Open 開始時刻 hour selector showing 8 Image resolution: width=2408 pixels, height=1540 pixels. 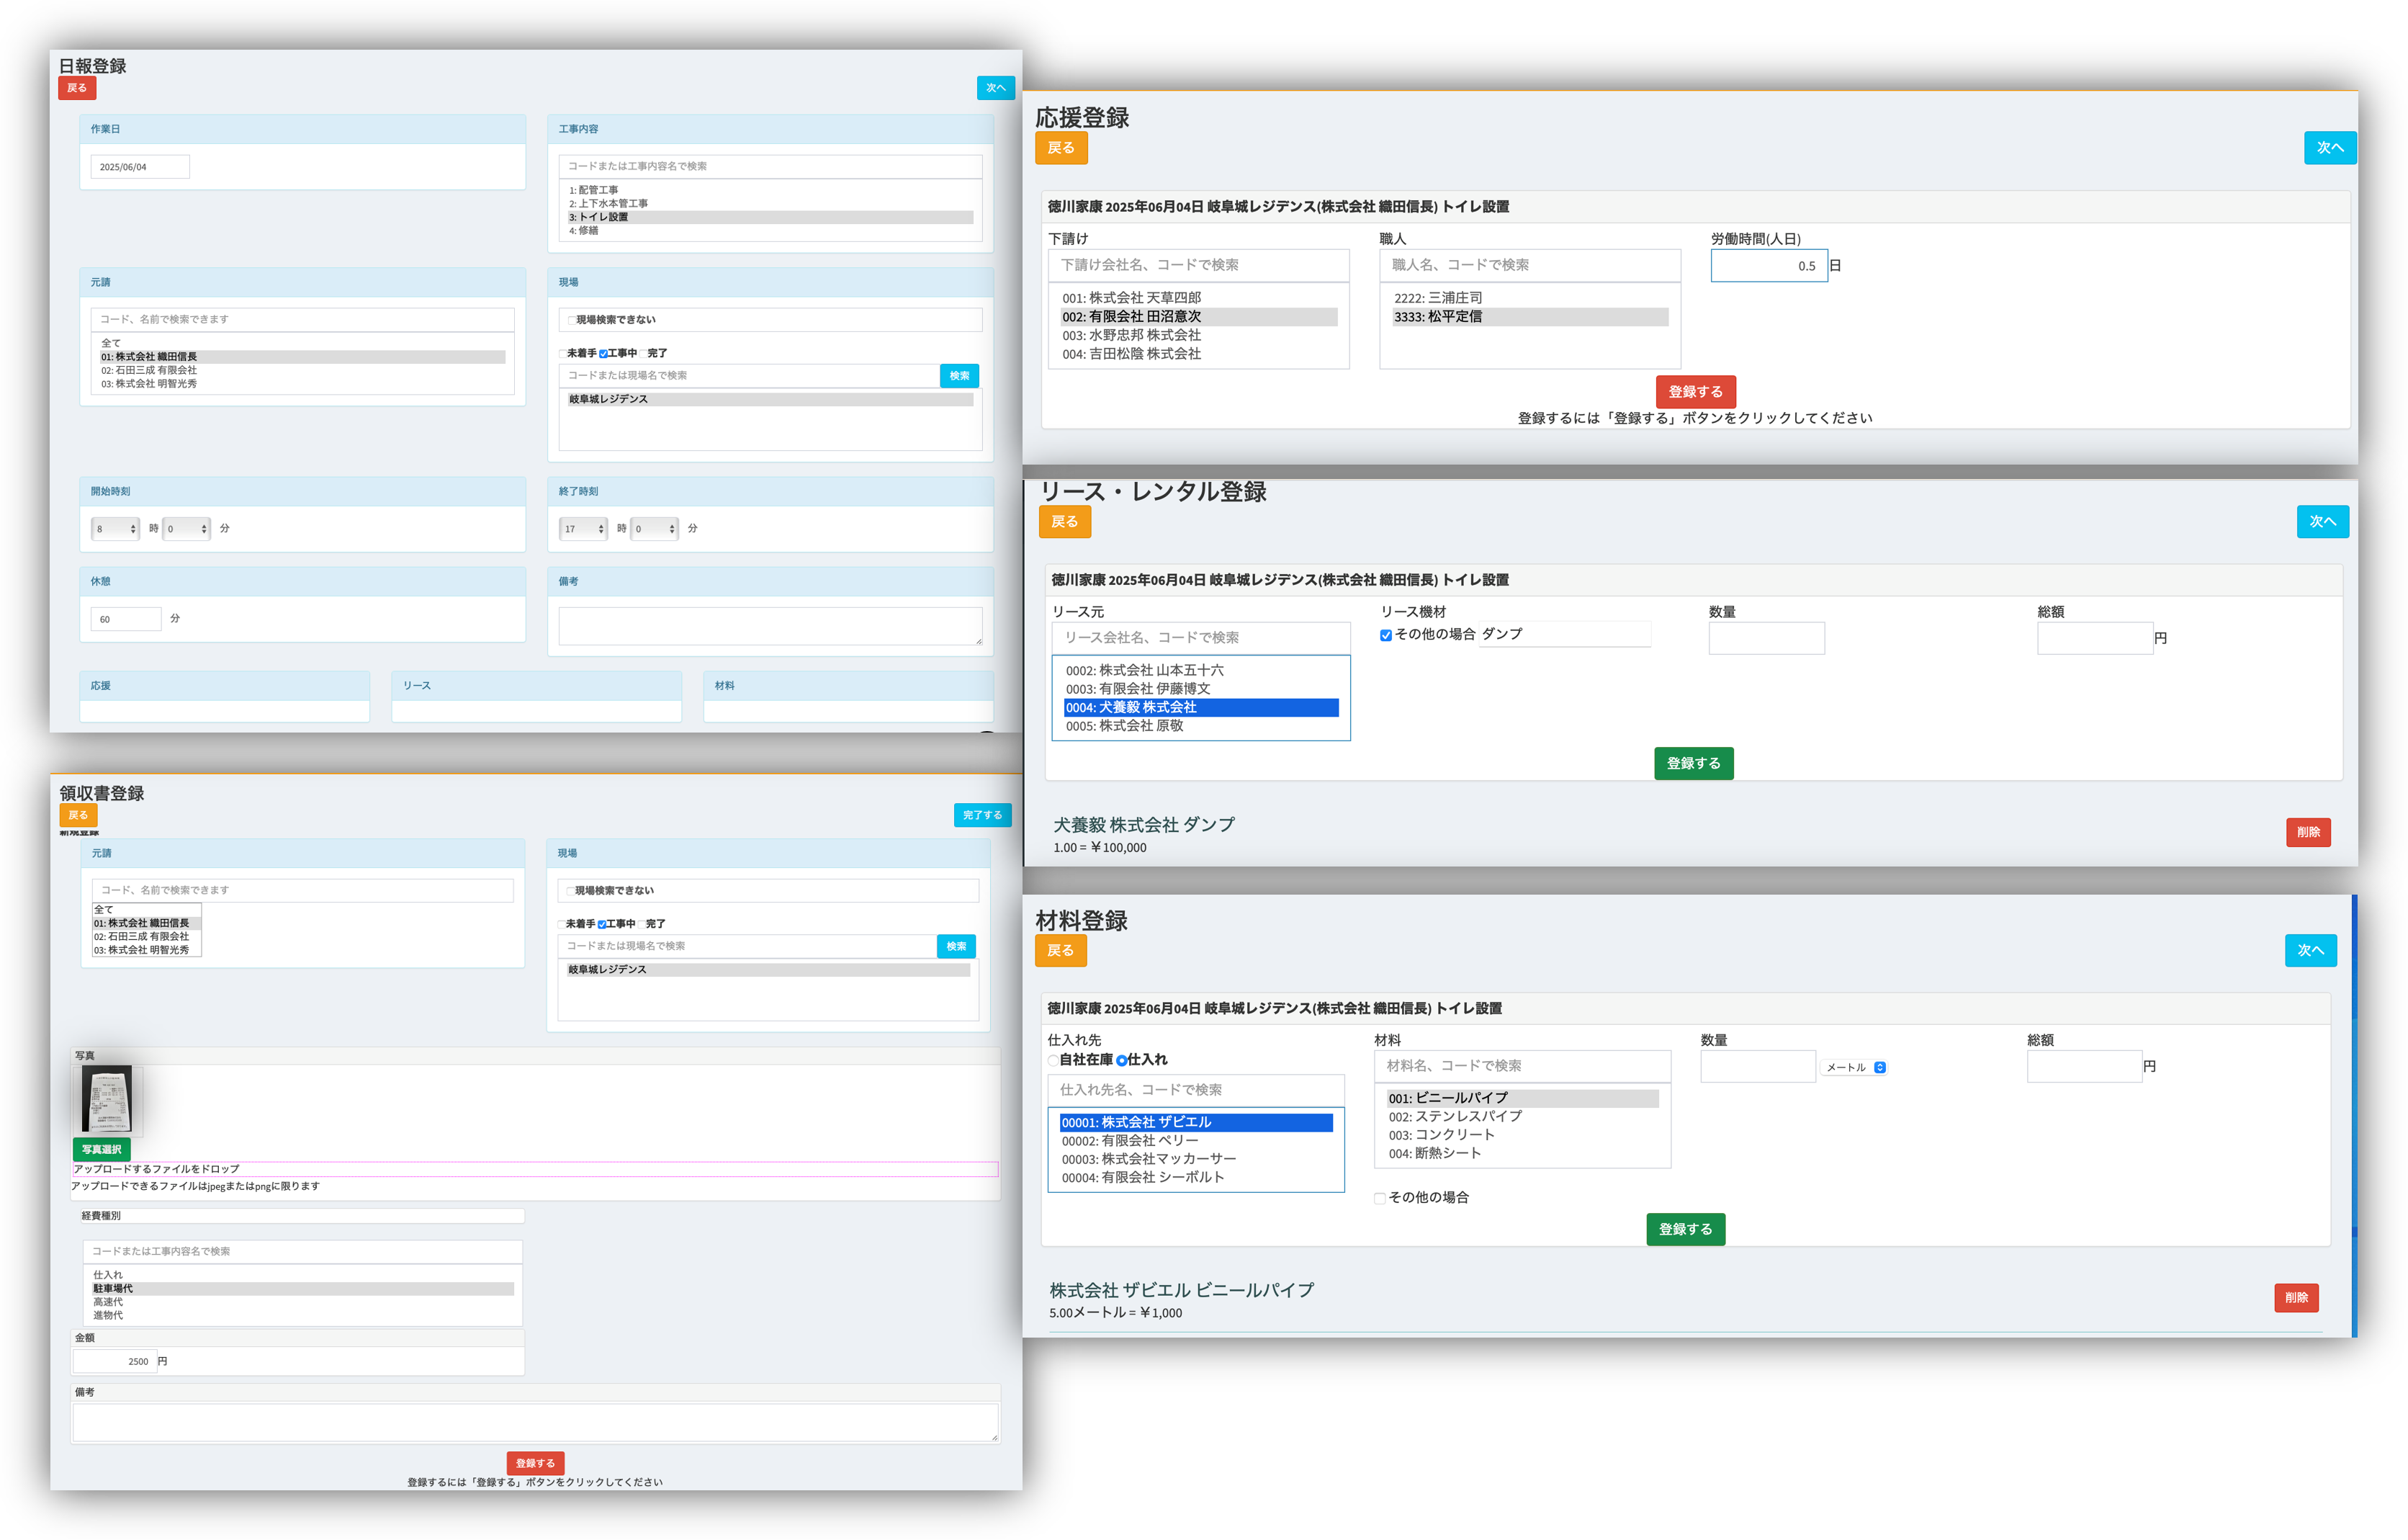[115, 529]
